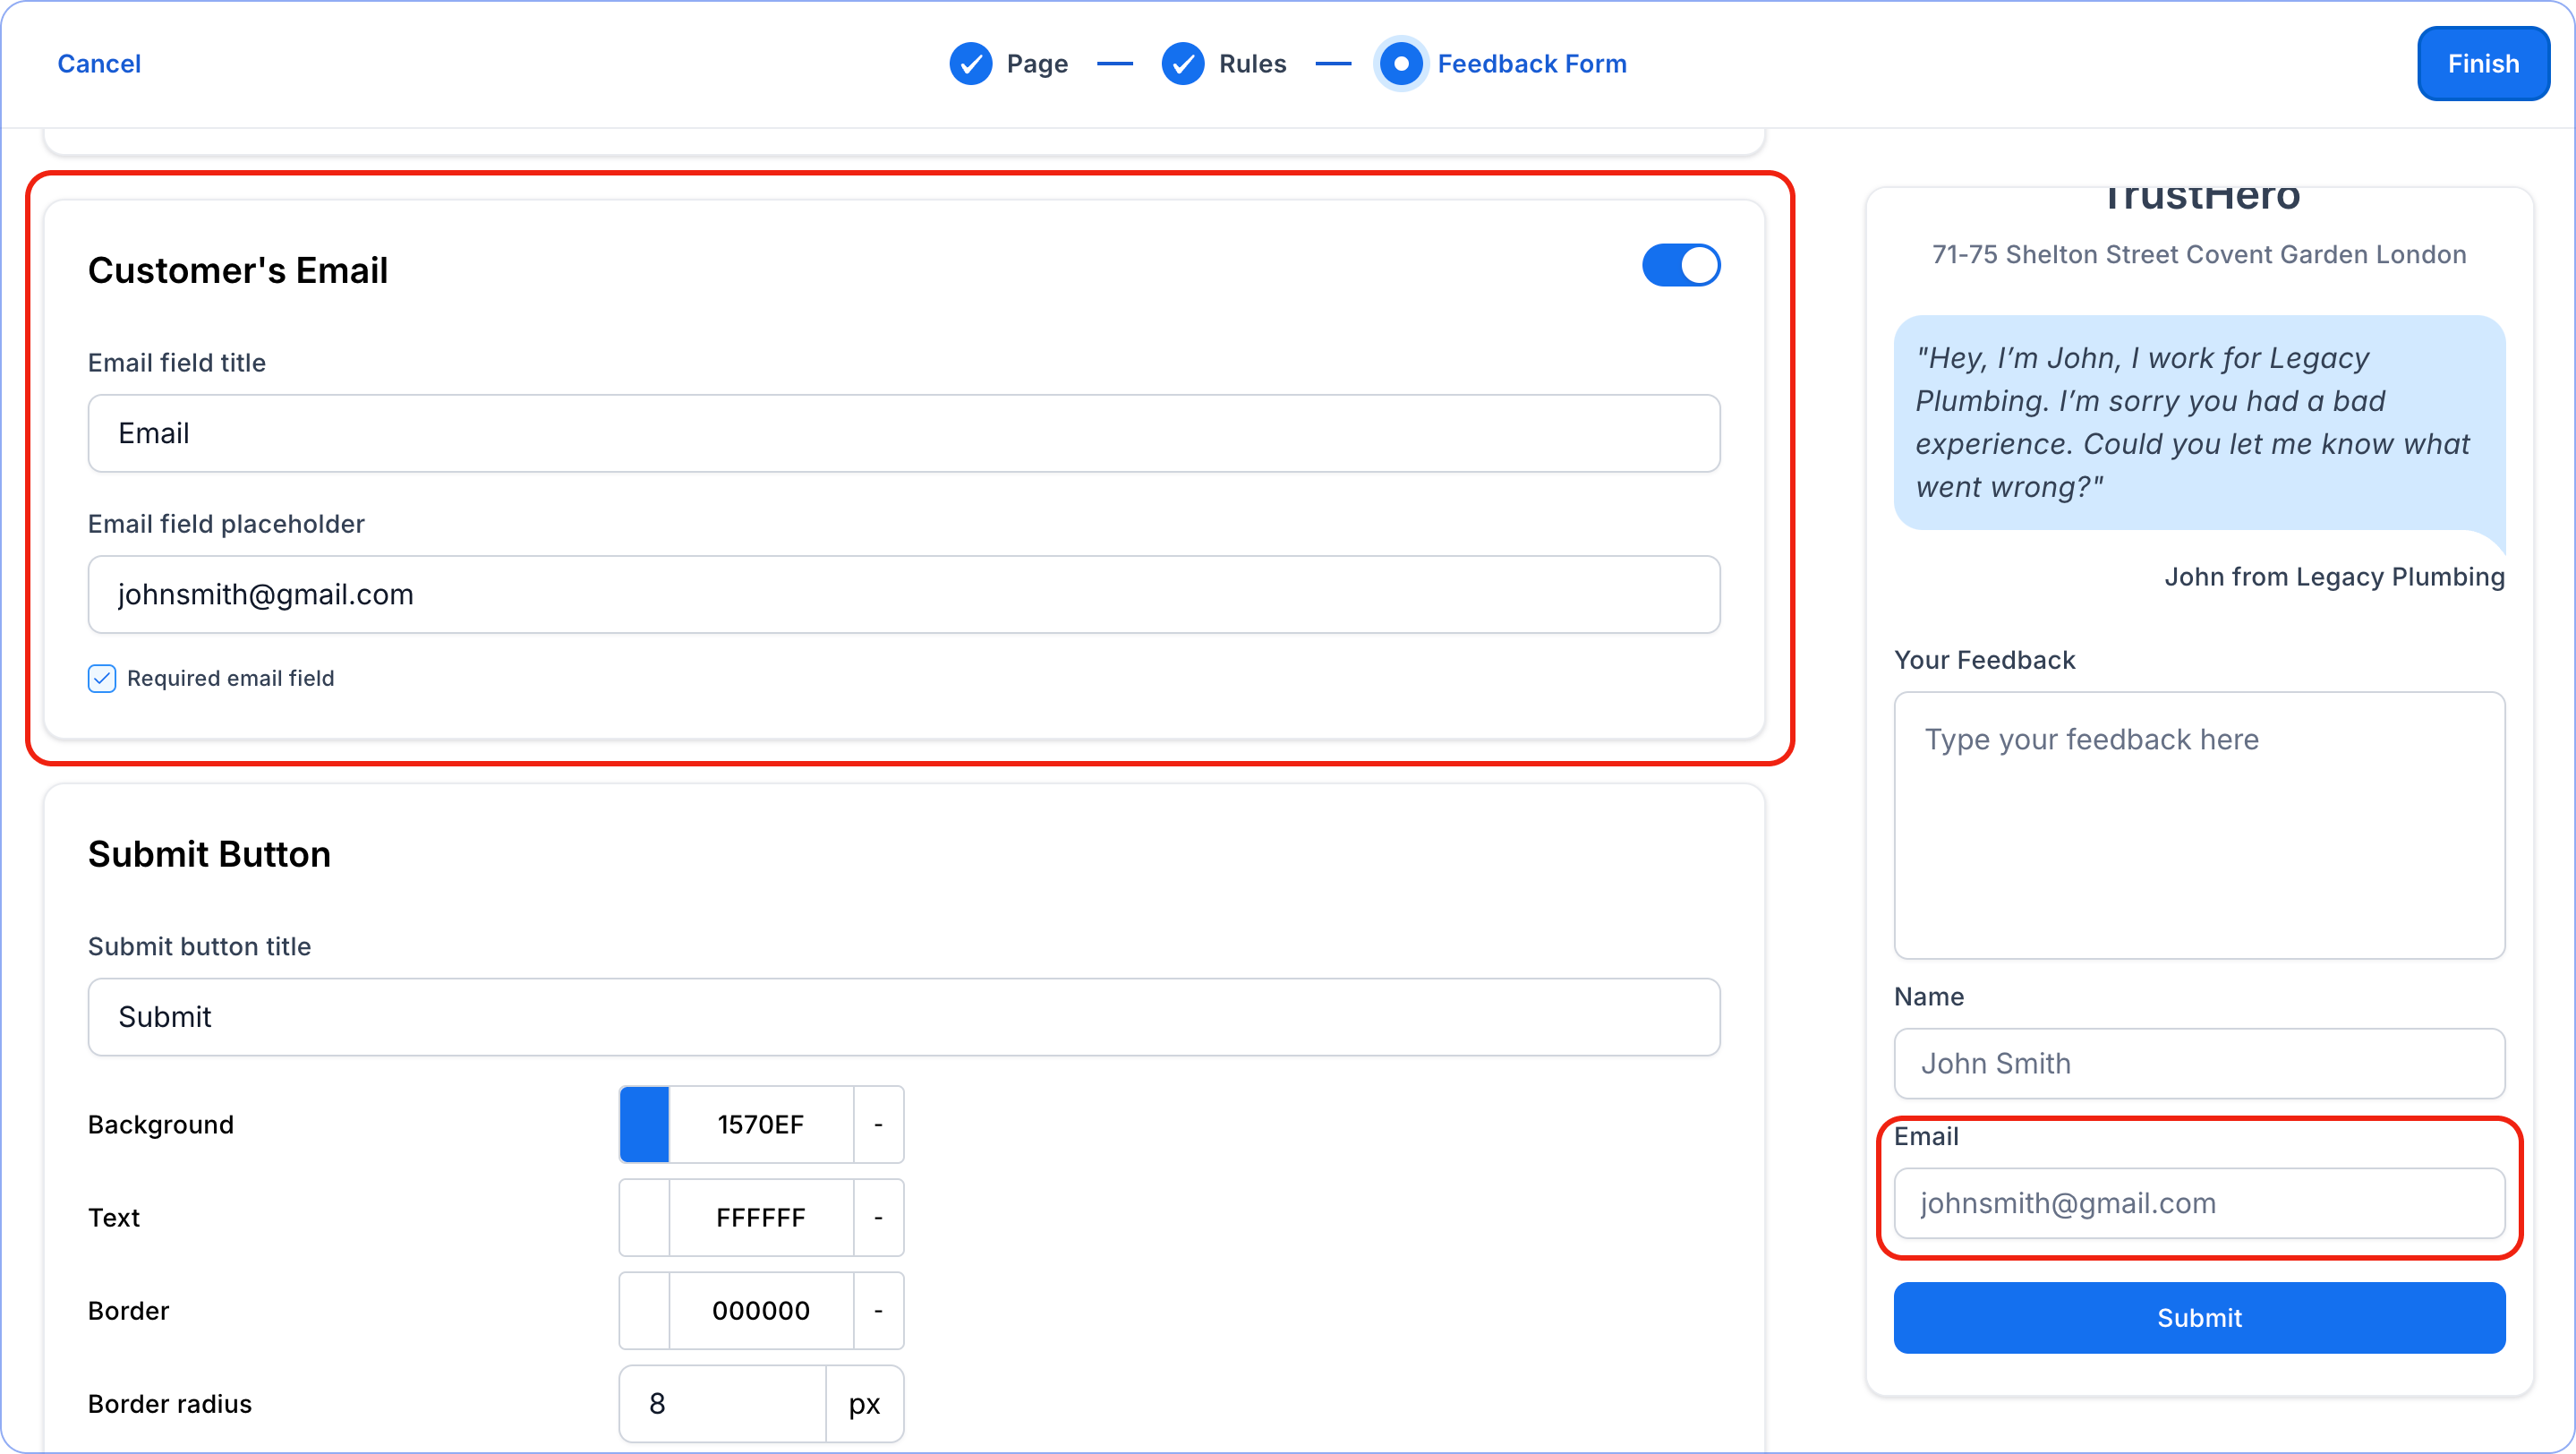
Task: Clear the Border color with dash button
Action: [x=878, y=1311]
